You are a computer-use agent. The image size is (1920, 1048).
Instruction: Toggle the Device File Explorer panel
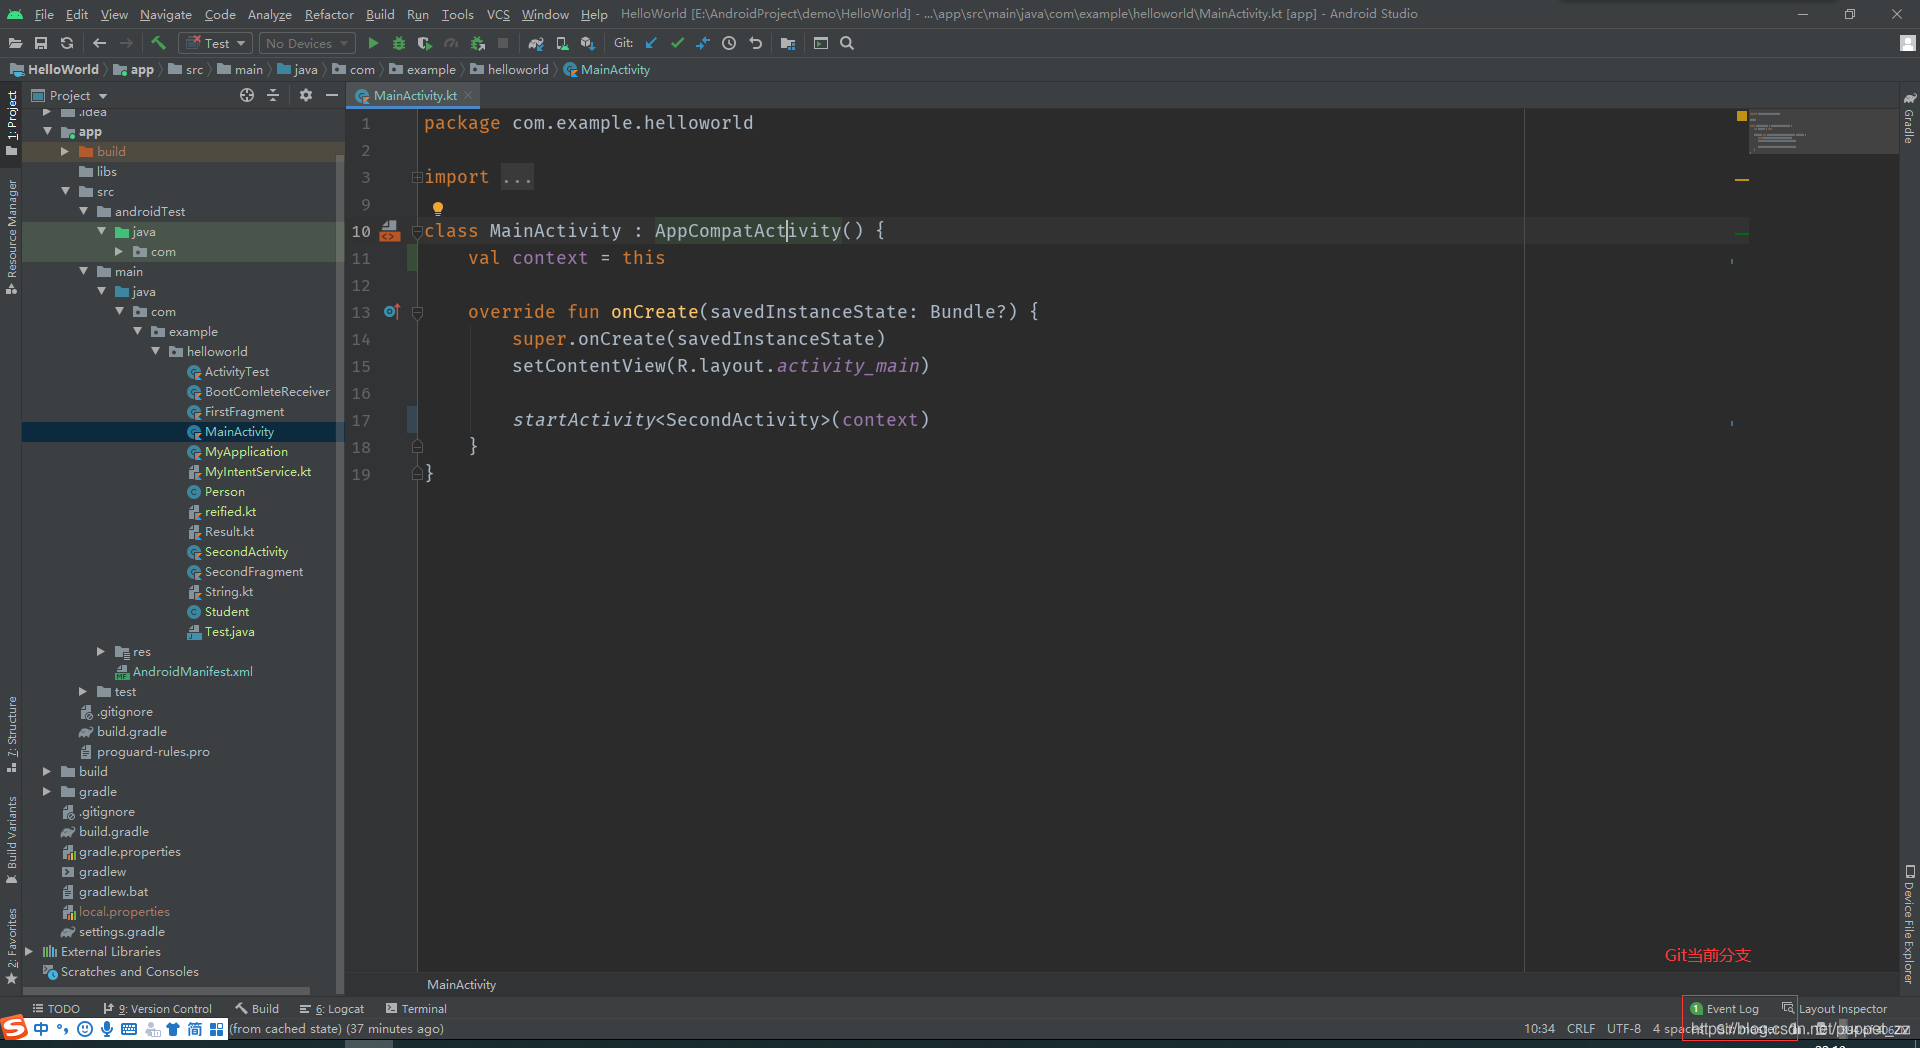click(x=1909, y=925)
